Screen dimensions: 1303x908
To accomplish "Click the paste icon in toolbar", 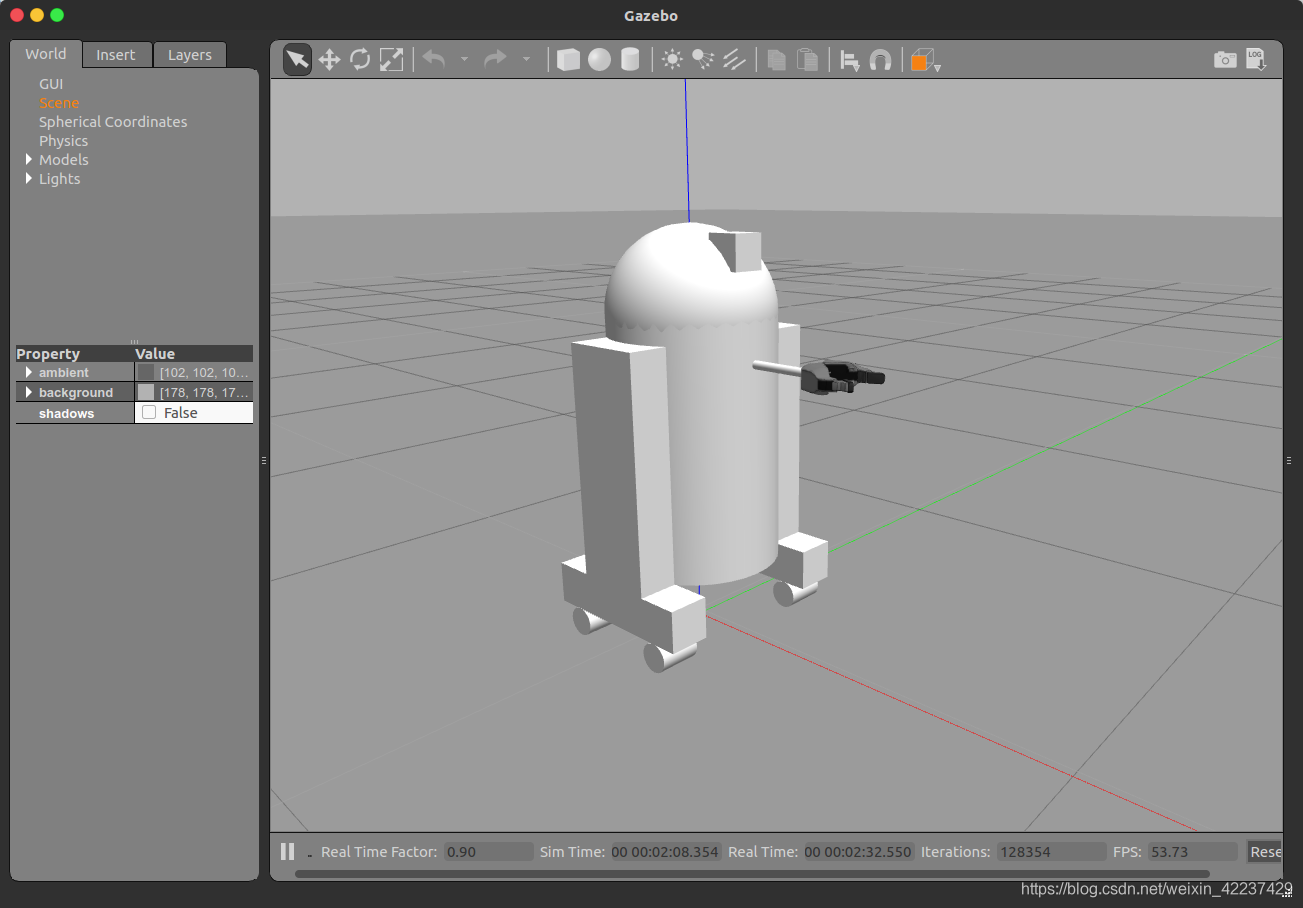I will point(807,60).
